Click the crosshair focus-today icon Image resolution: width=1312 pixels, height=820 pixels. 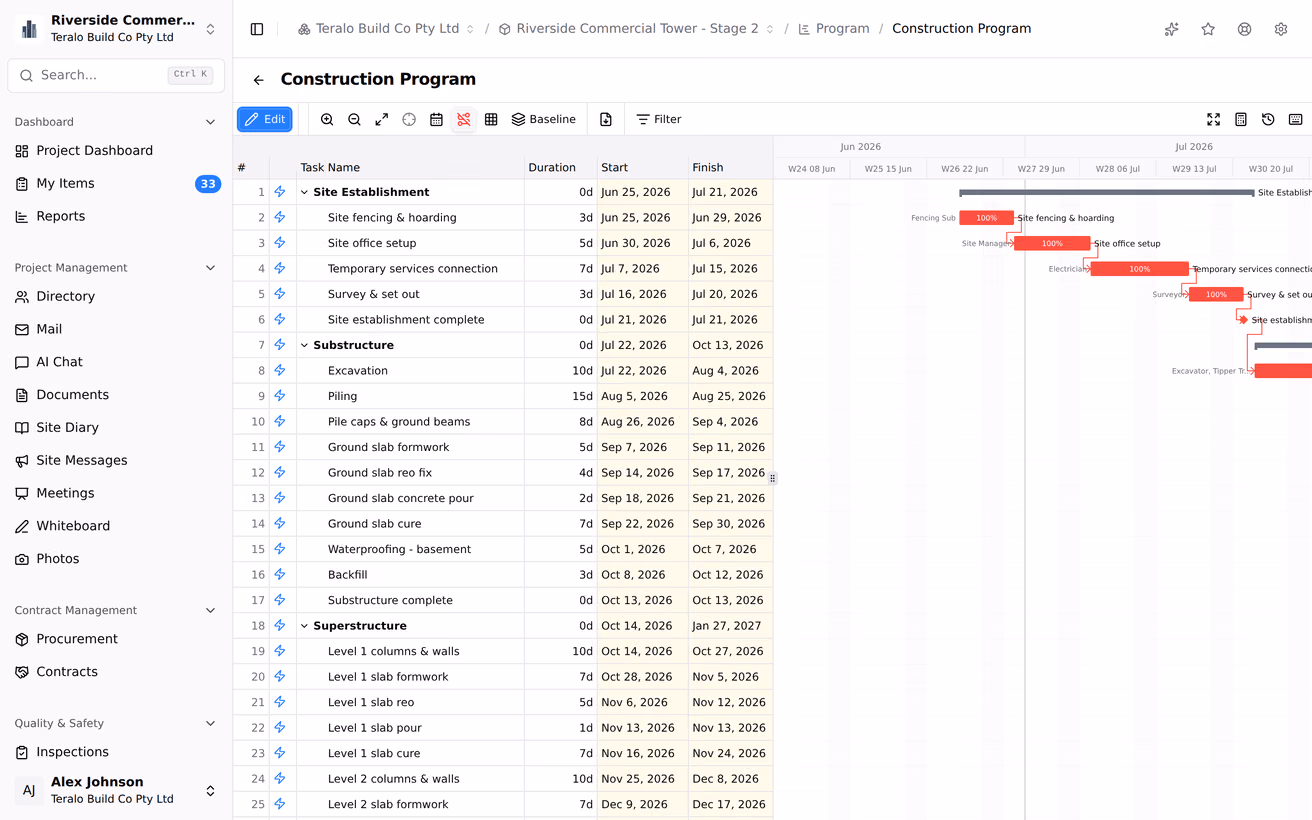click(409, 119)
